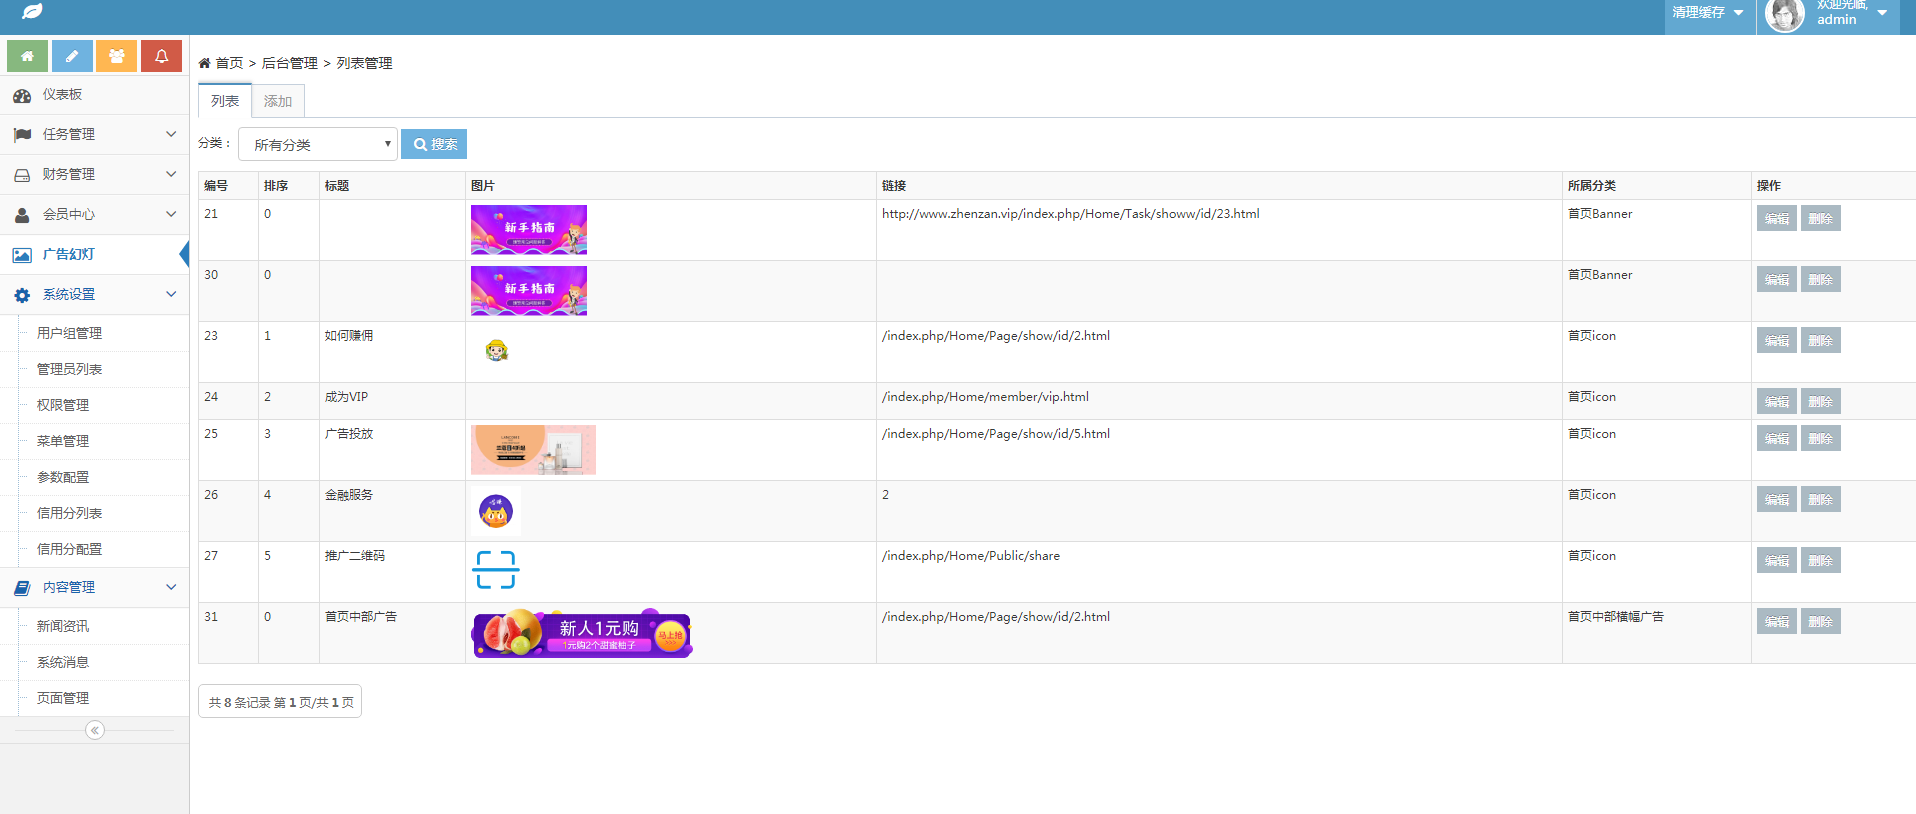Delete the 首页中部广告 row entry
Viewport: 1916px width, 814px height.
(1820, 622)
